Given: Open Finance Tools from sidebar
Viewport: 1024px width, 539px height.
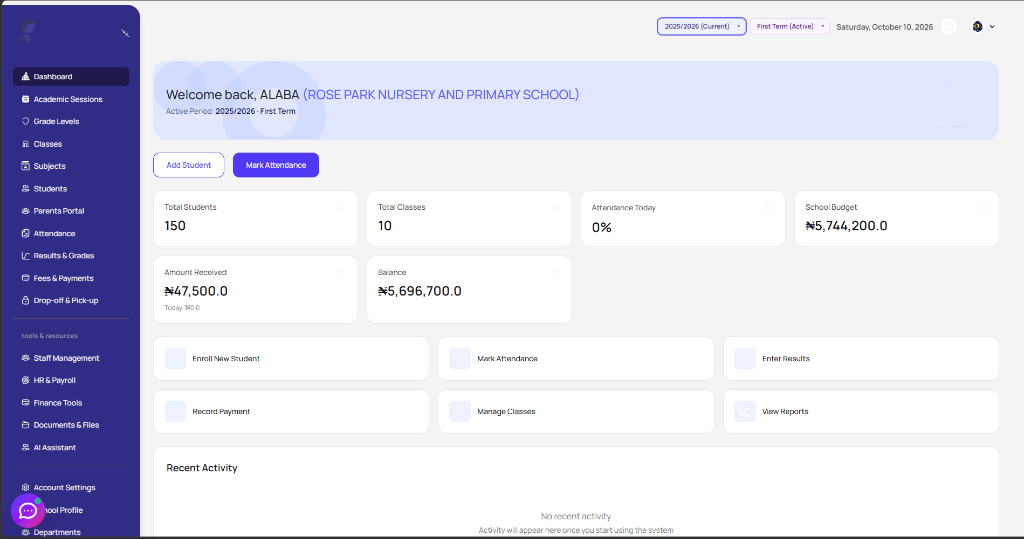Looking at the screenshot, I should 71,403.
